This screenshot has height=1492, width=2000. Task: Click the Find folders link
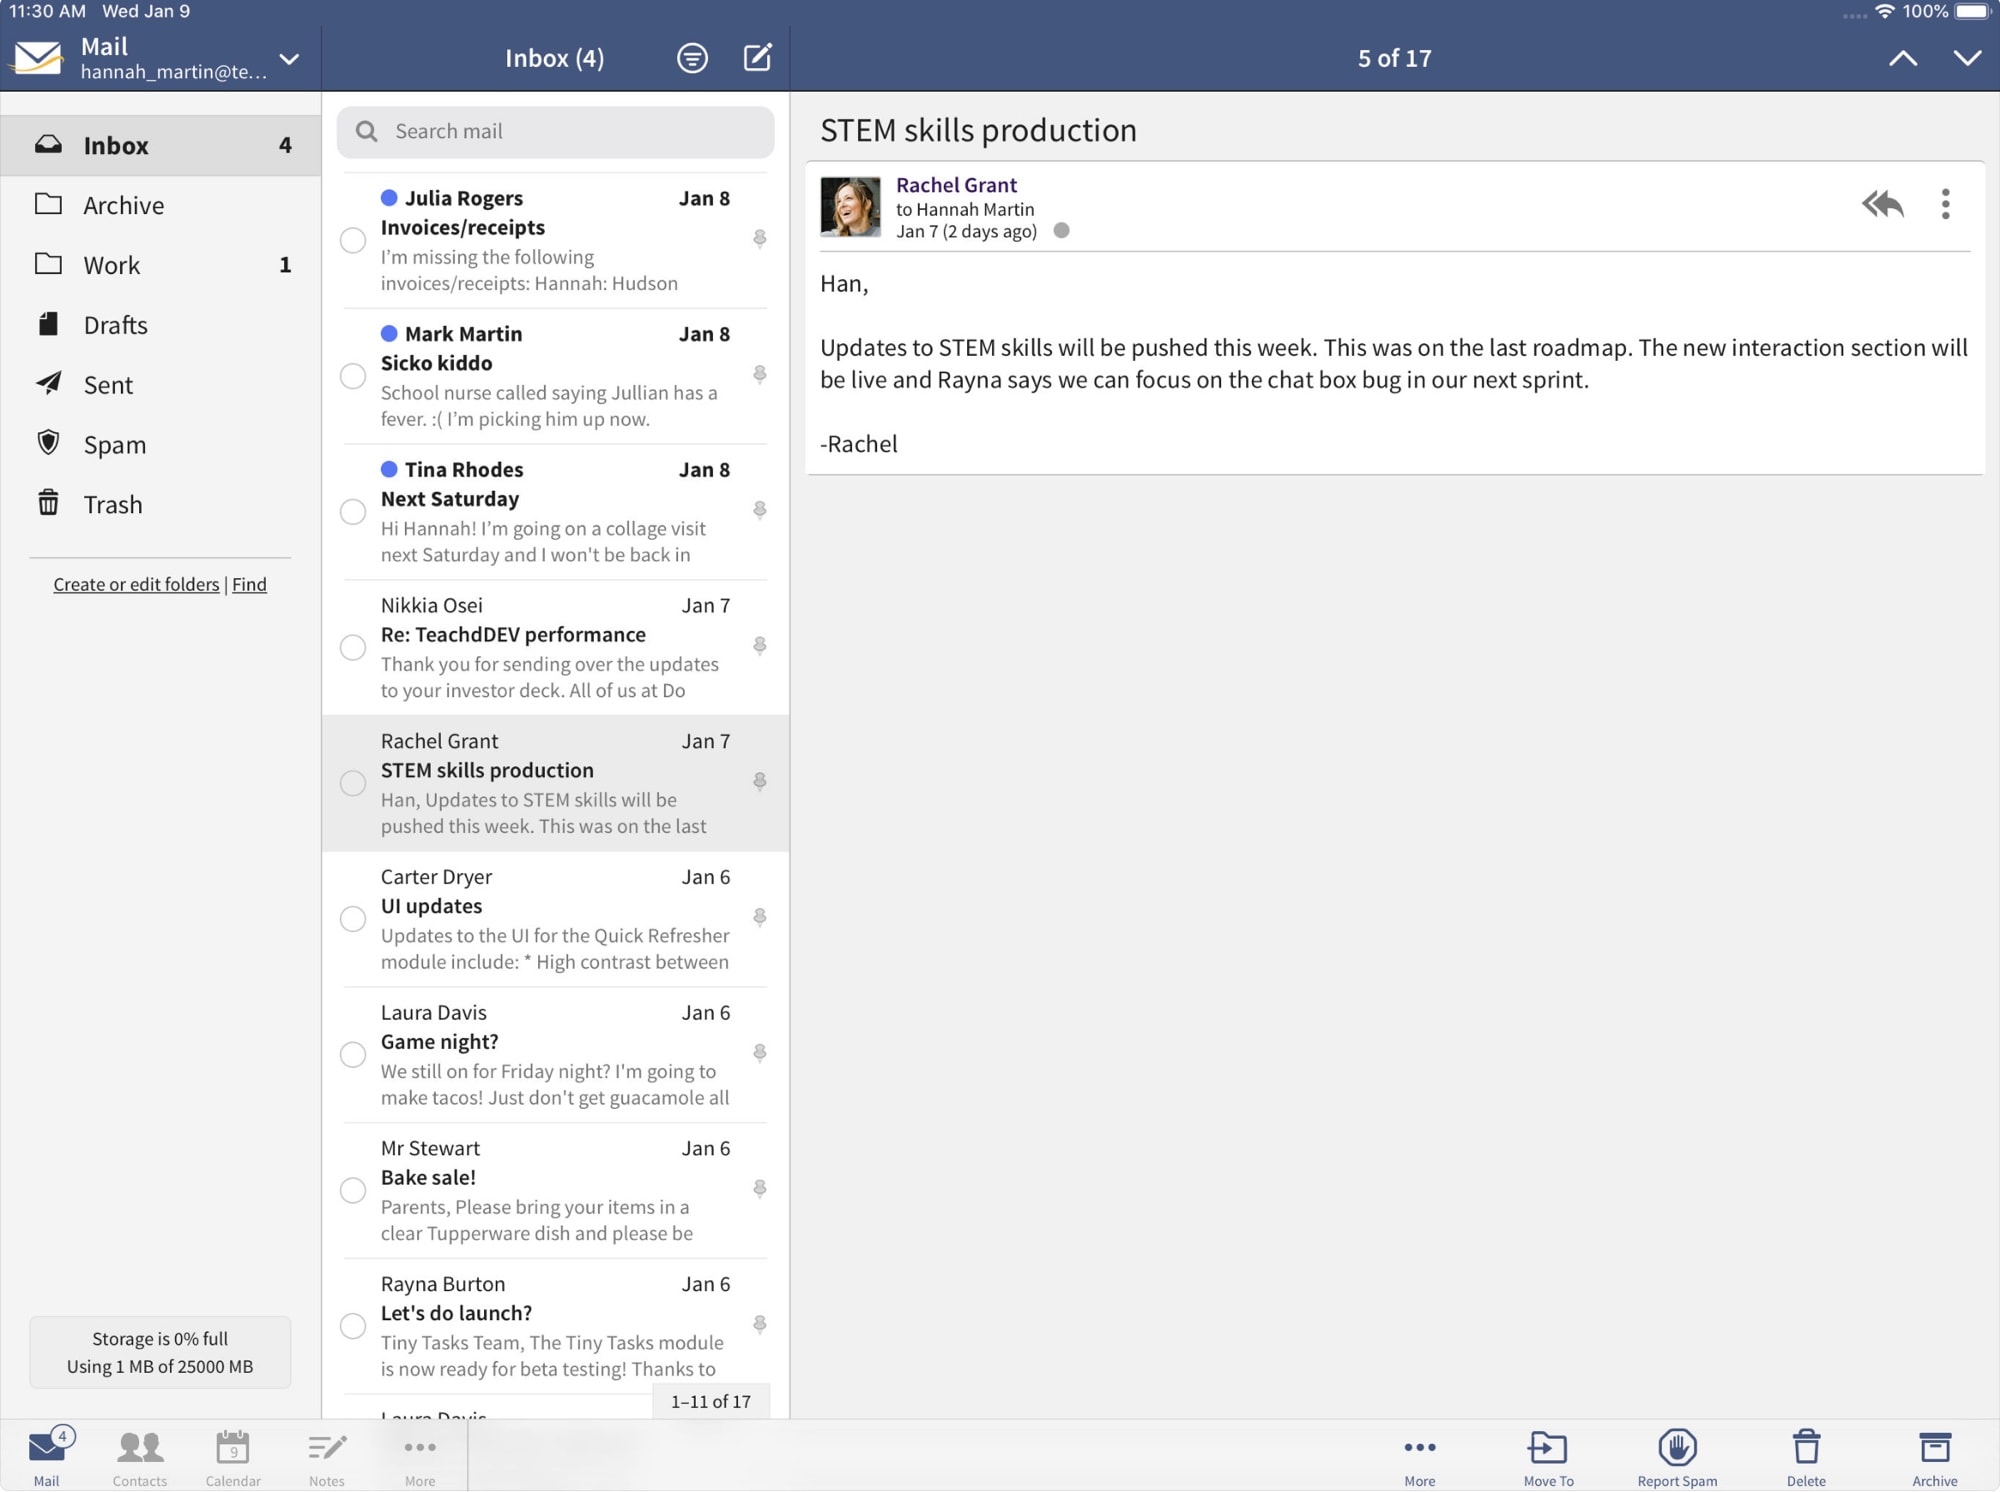point(249,584)
